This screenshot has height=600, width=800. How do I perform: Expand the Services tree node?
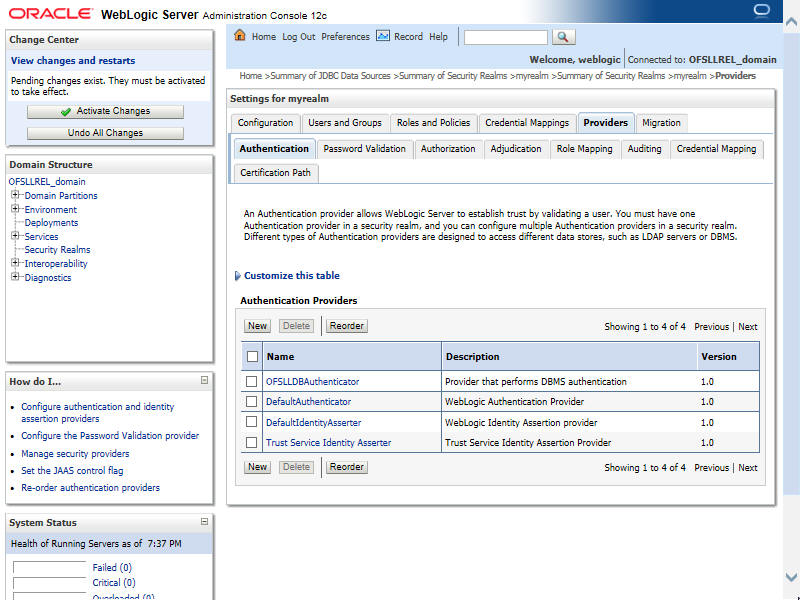15,236
